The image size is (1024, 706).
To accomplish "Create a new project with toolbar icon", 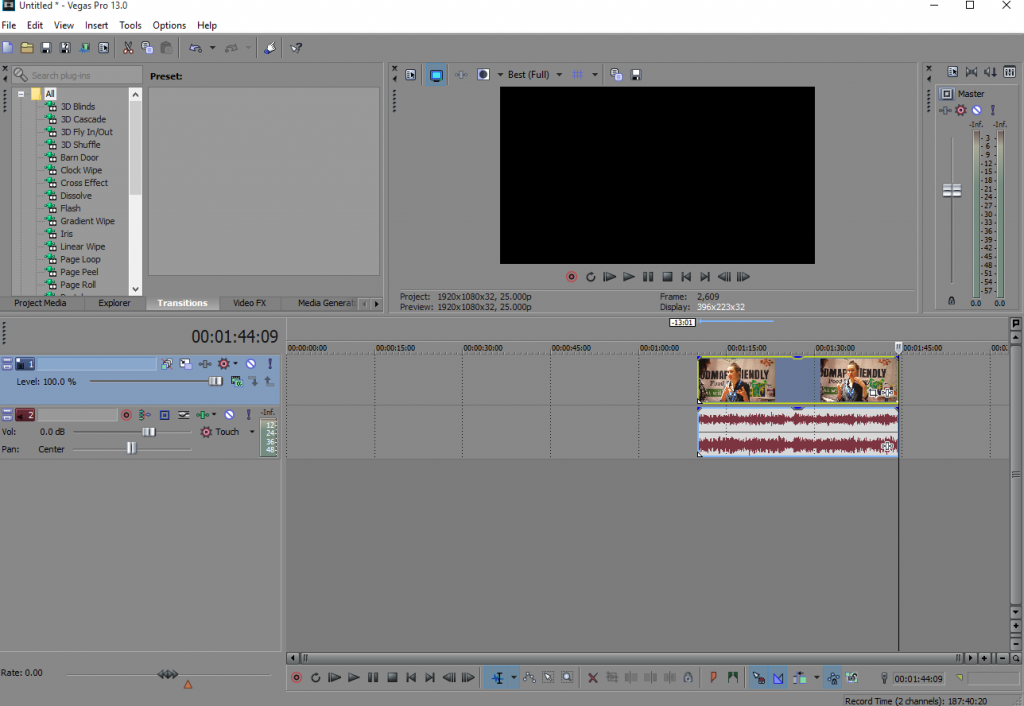I will pos(8,48).
